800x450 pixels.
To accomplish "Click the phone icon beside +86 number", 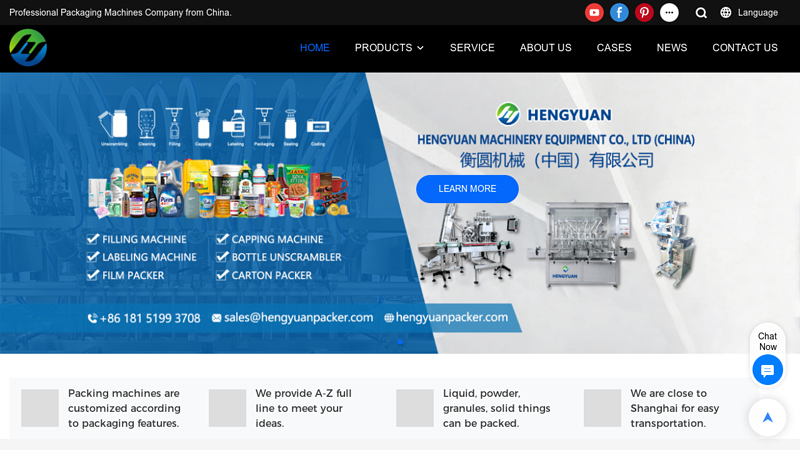I will pos(92,318).
